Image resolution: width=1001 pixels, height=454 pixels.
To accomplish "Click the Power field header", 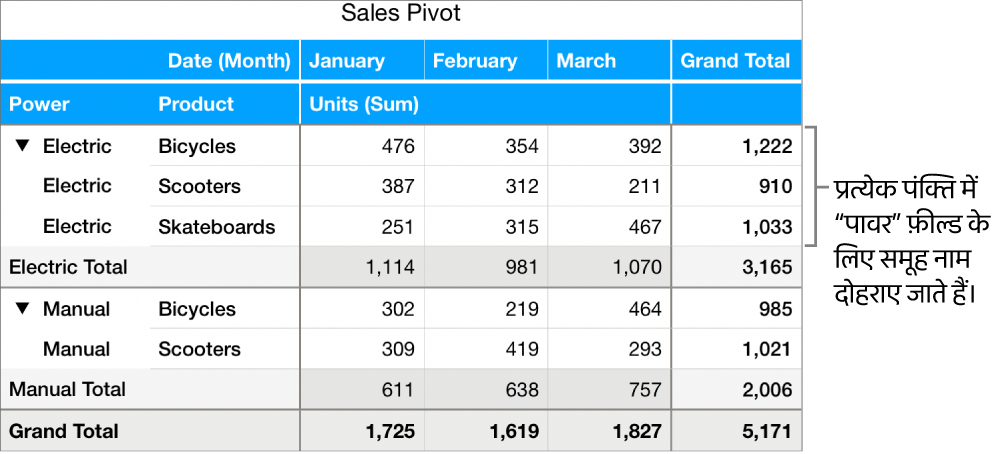I will [40, 104].
